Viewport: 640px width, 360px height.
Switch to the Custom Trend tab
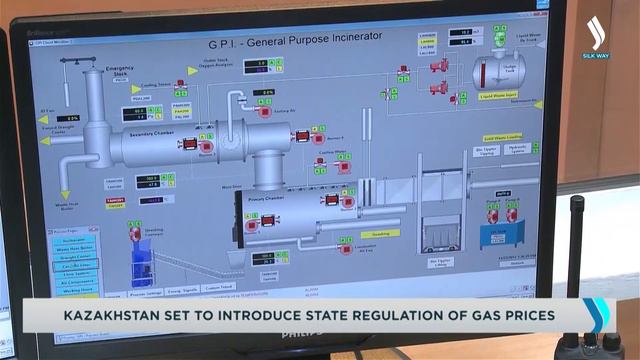(218, 288)
